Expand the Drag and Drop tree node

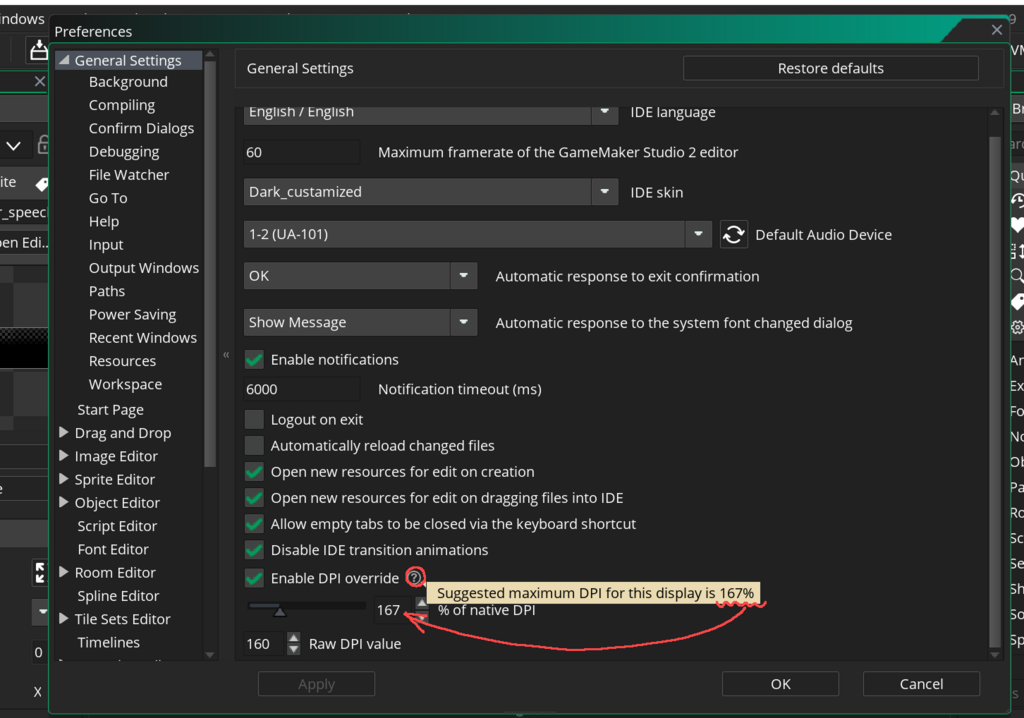[x=63, y=432]
